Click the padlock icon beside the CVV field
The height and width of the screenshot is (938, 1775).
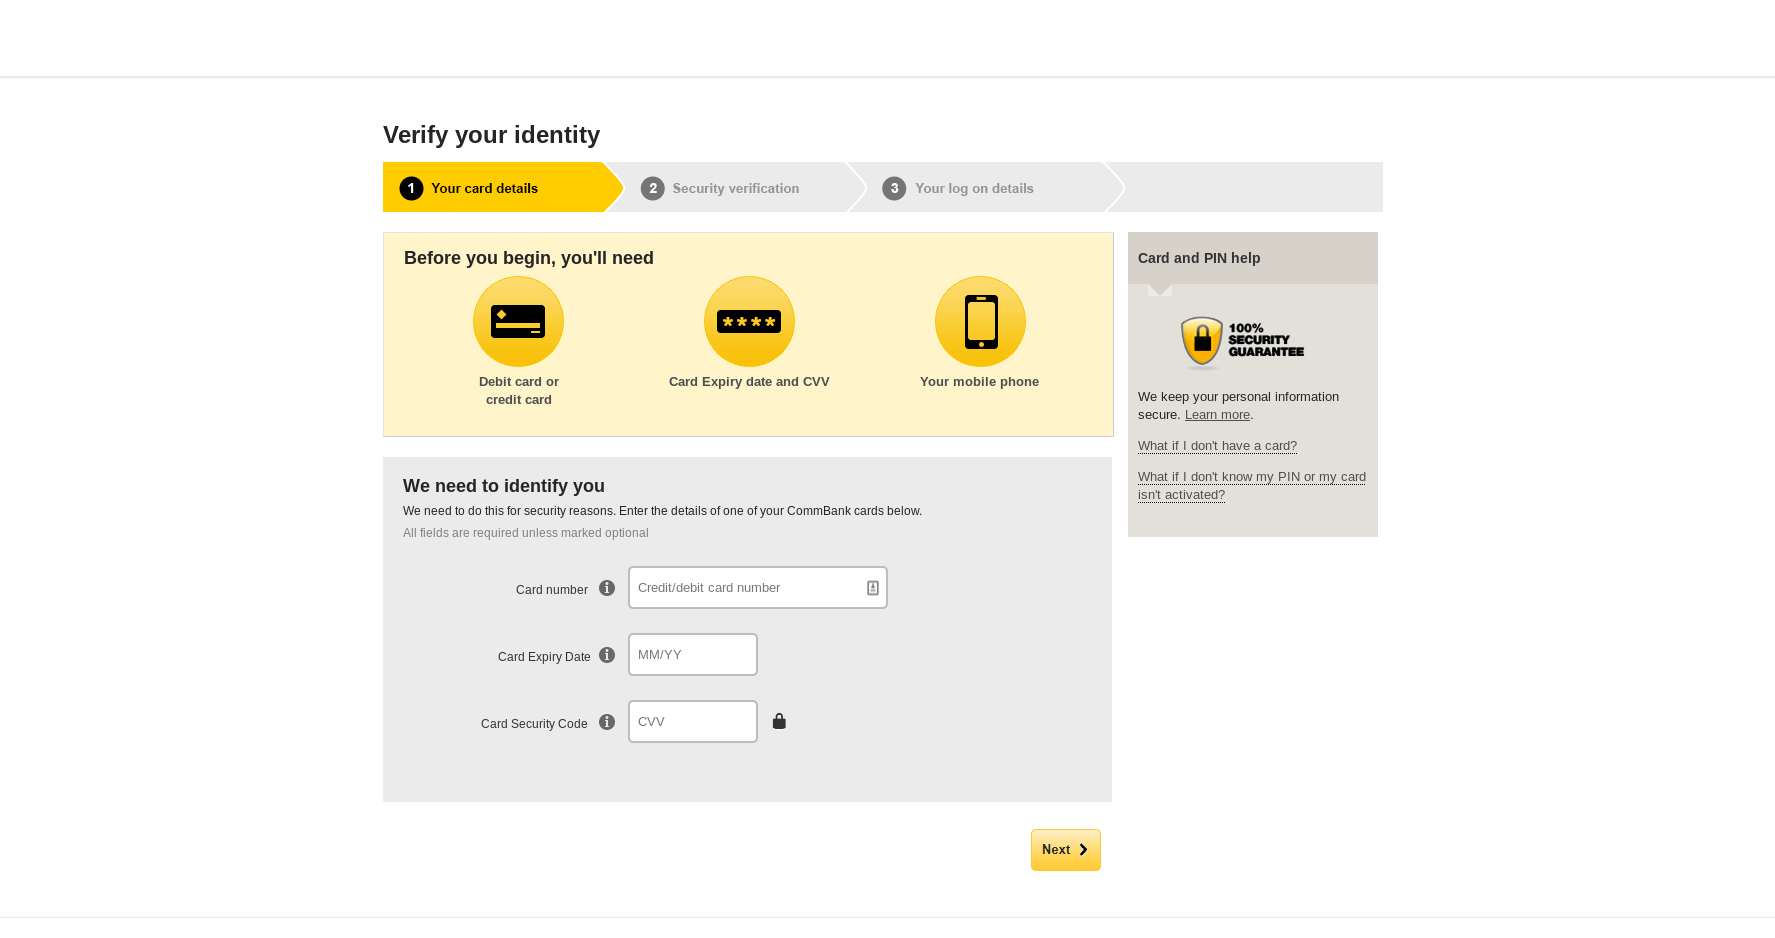tap(779, 720)
